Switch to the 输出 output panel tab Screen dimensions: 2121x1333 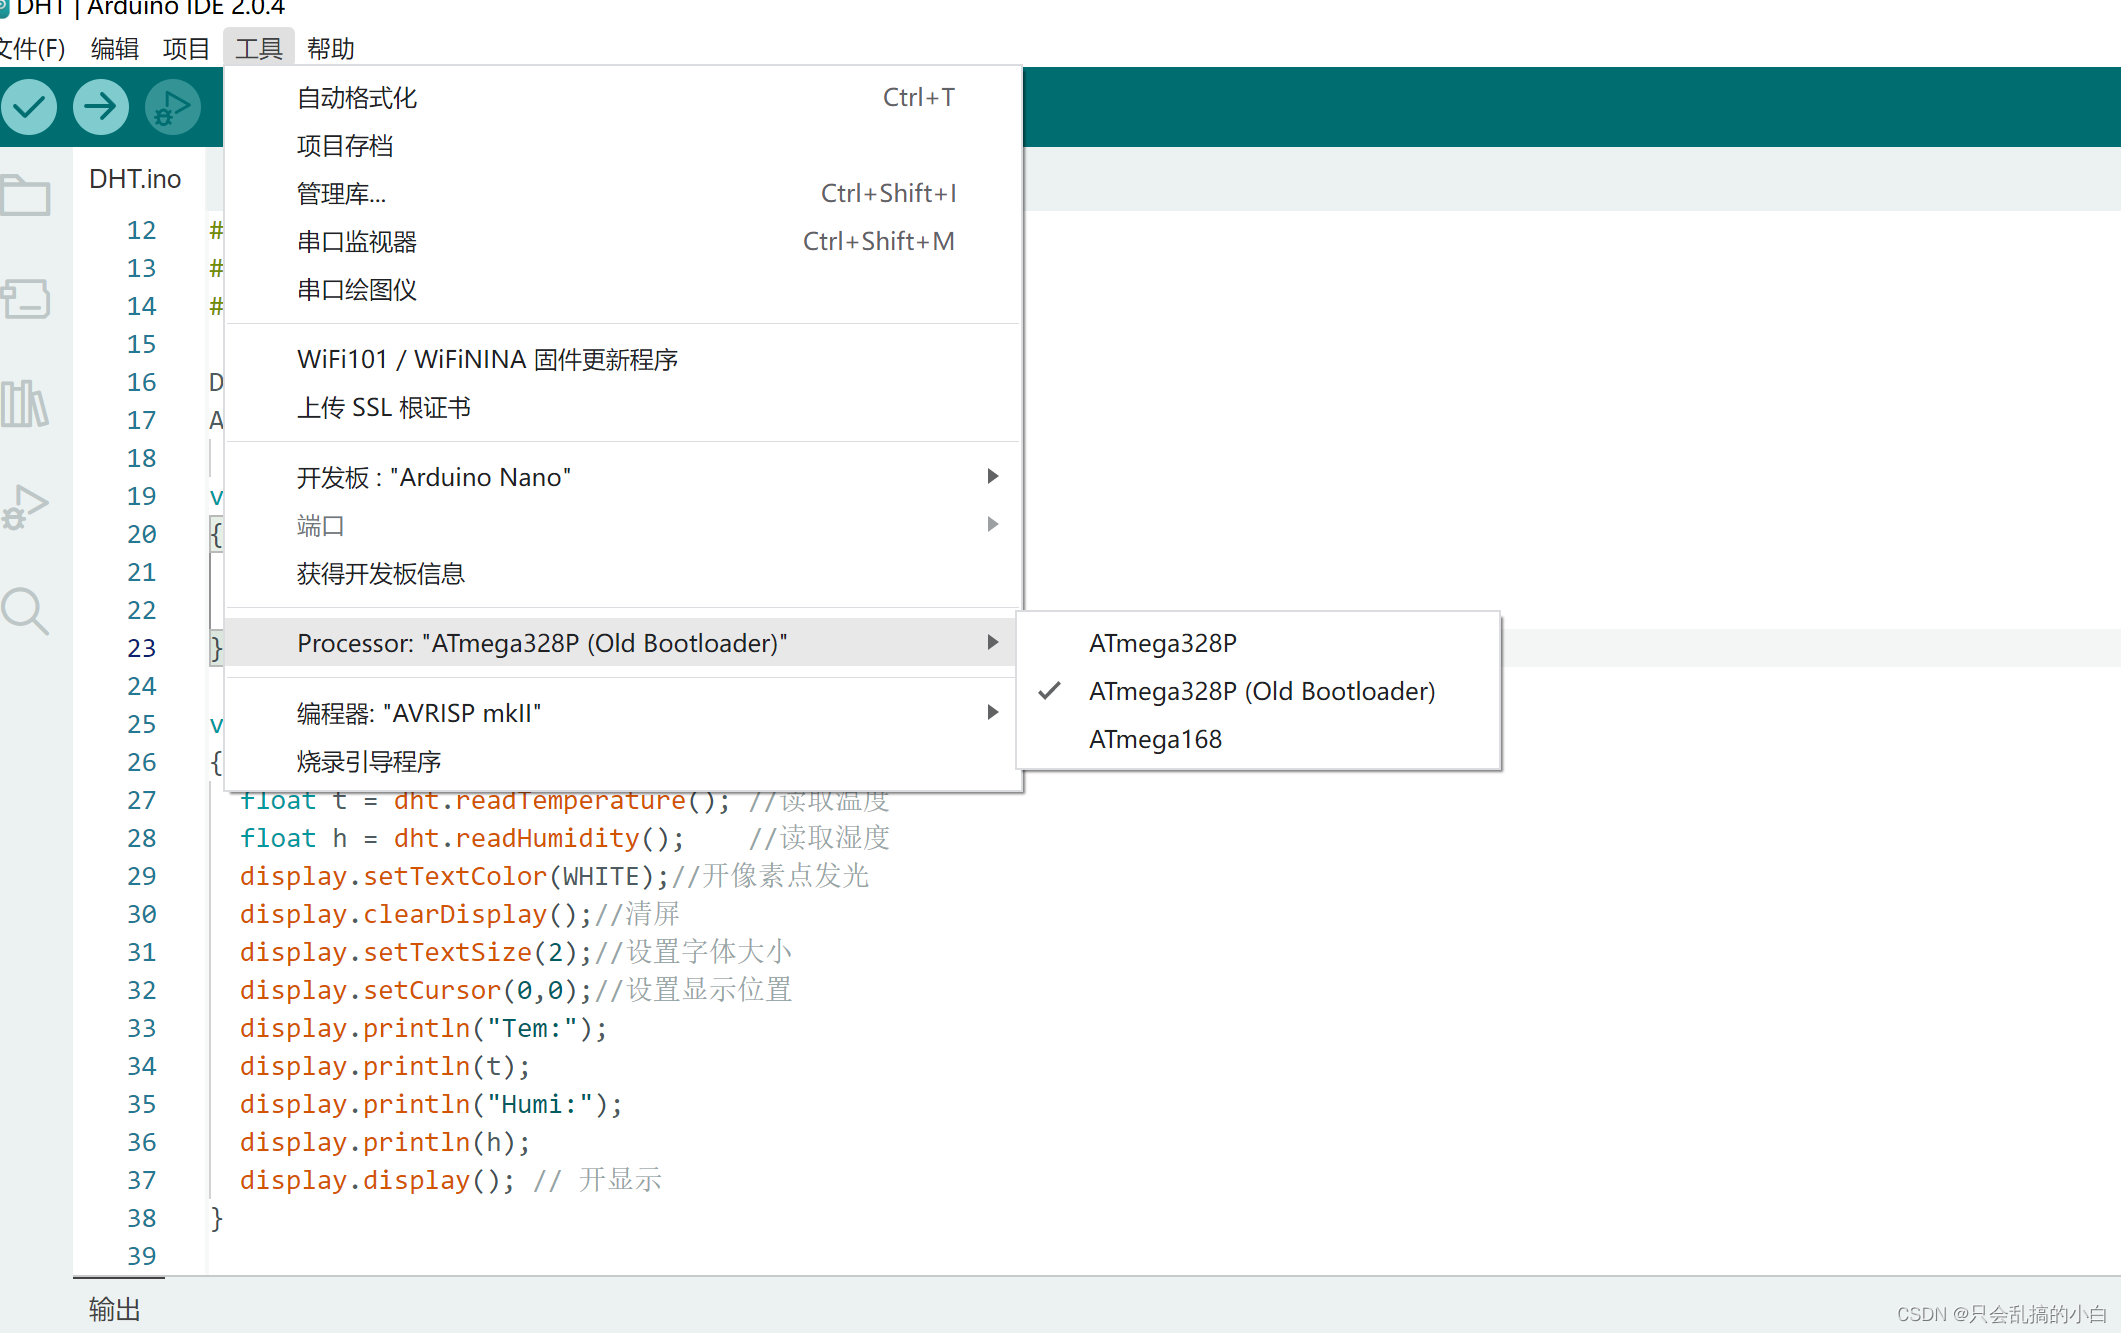click(x=113, y=1307)
